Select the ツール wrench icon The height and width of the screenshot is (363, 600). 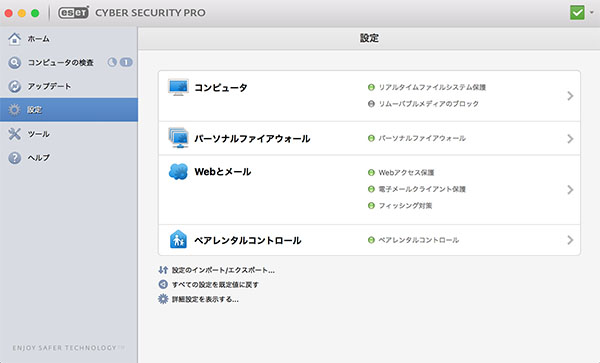[x=15, y=134]
